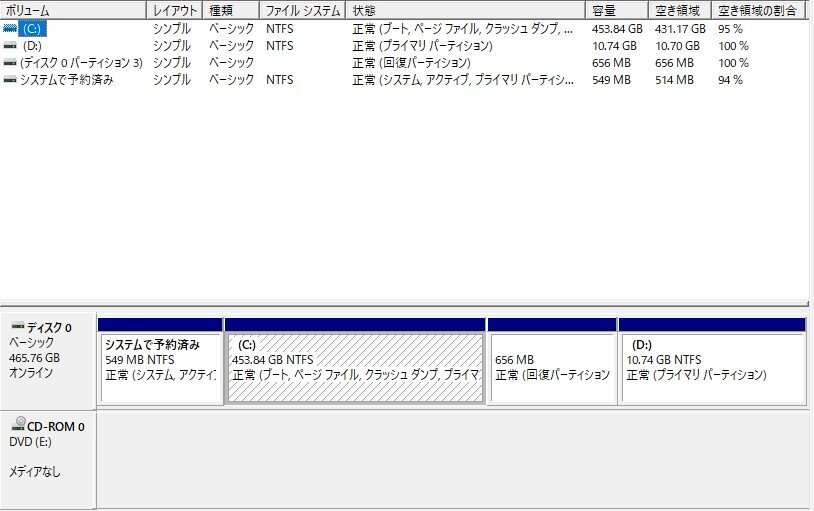Click 453.84 GB NTFS text in (C:) block
The width and height of the screenshot is (814, 511).
pyautogui.click(x=273, y=360)
